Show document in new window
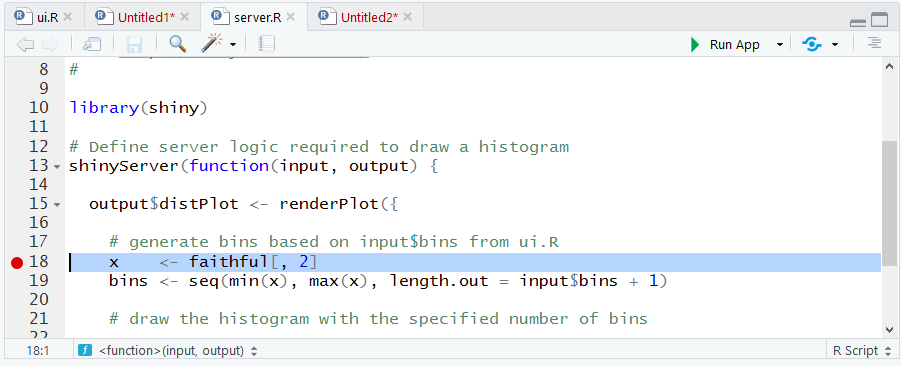The image size is (901, 366). click(92, 44)
